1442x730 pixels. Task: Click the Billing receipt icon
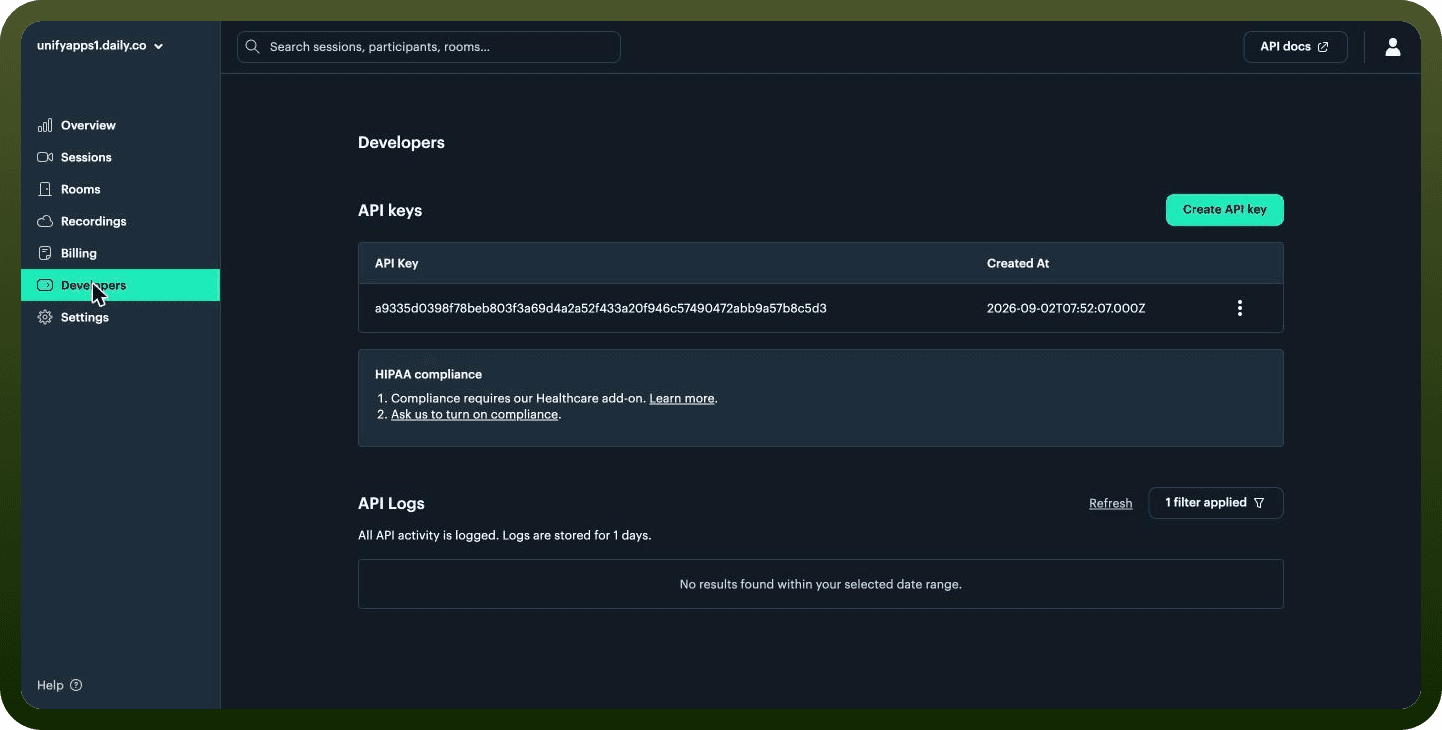pyautogui.click(x=45, y=253)
